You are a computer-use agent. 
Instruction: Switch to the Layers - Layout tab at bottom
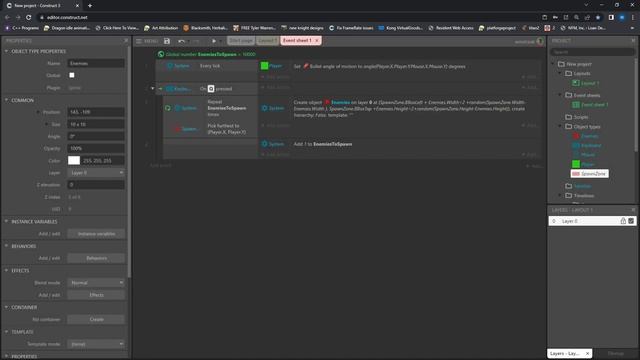point(565,353)
